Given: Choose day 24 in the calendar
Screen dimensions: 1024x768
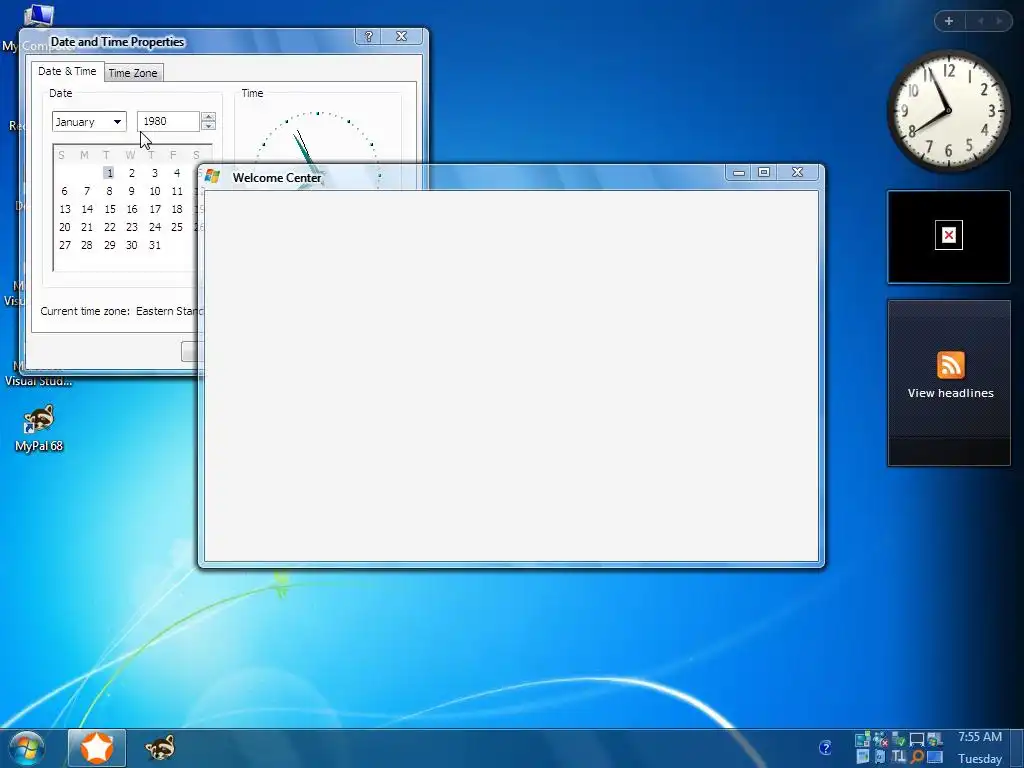Looking at the screenshot, I should pyautogui.click(x=155, y=227).
